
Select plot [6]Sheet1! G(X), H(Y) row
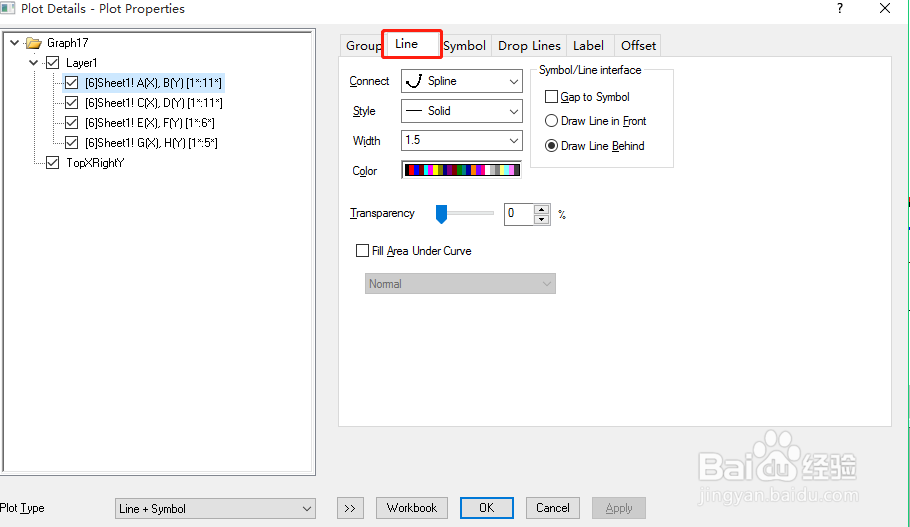pos(151,143)
